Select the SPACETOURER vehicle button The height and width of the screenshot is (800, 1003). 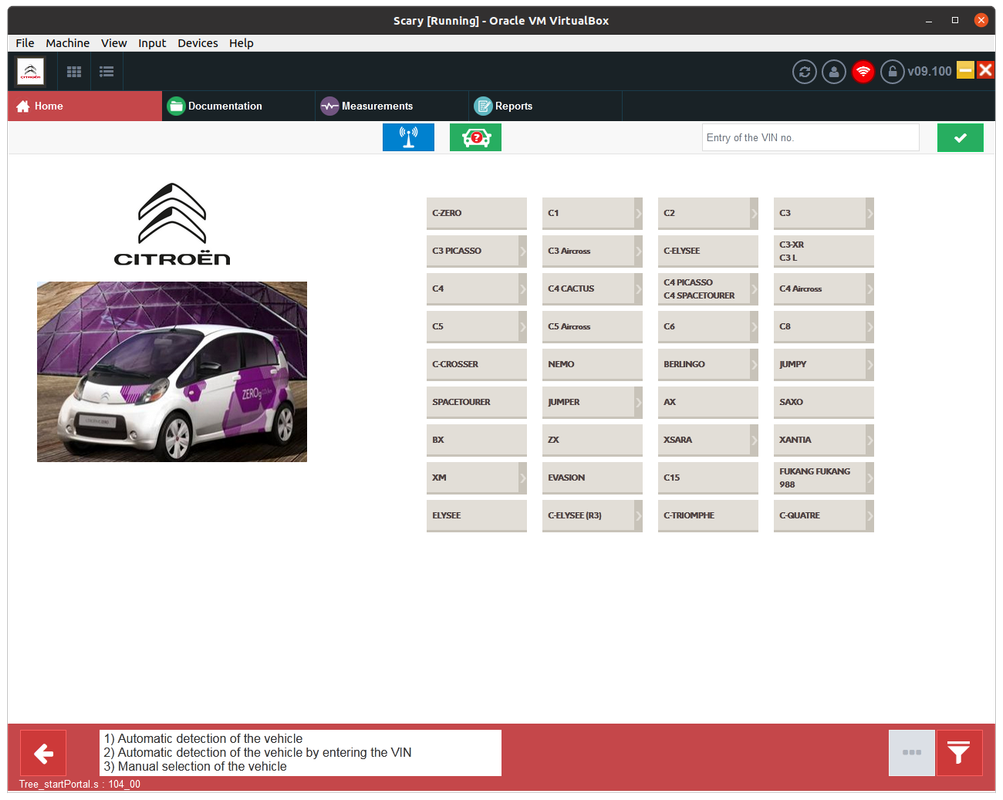[477, 402]
